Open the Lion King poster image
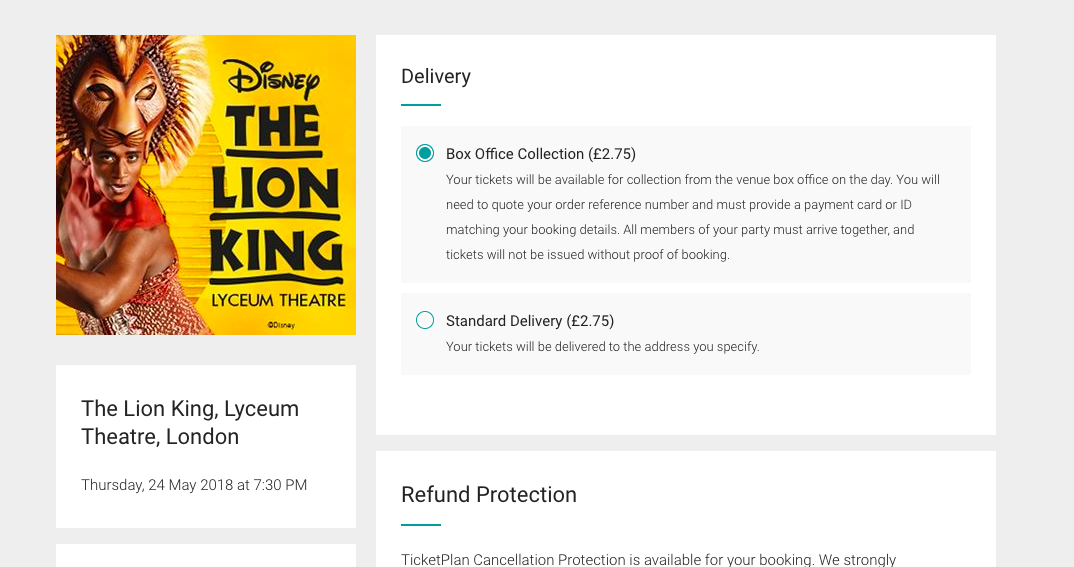This screenshot has width=1074, height=567. pyautogui.click(x=206, y=185)
